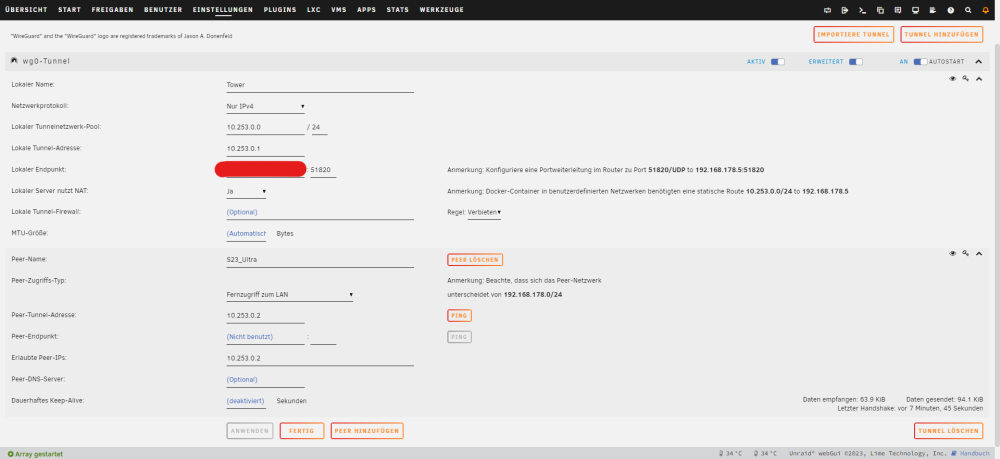
Task: Open the orange notification bell
Action: tap(986, 10)
